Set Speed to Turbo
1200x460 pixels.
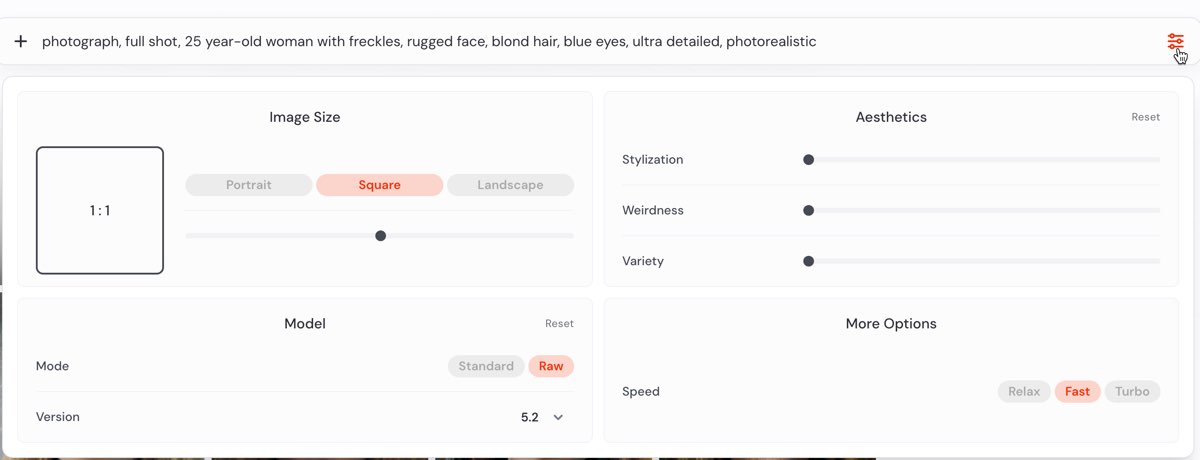pos(1132,391)
